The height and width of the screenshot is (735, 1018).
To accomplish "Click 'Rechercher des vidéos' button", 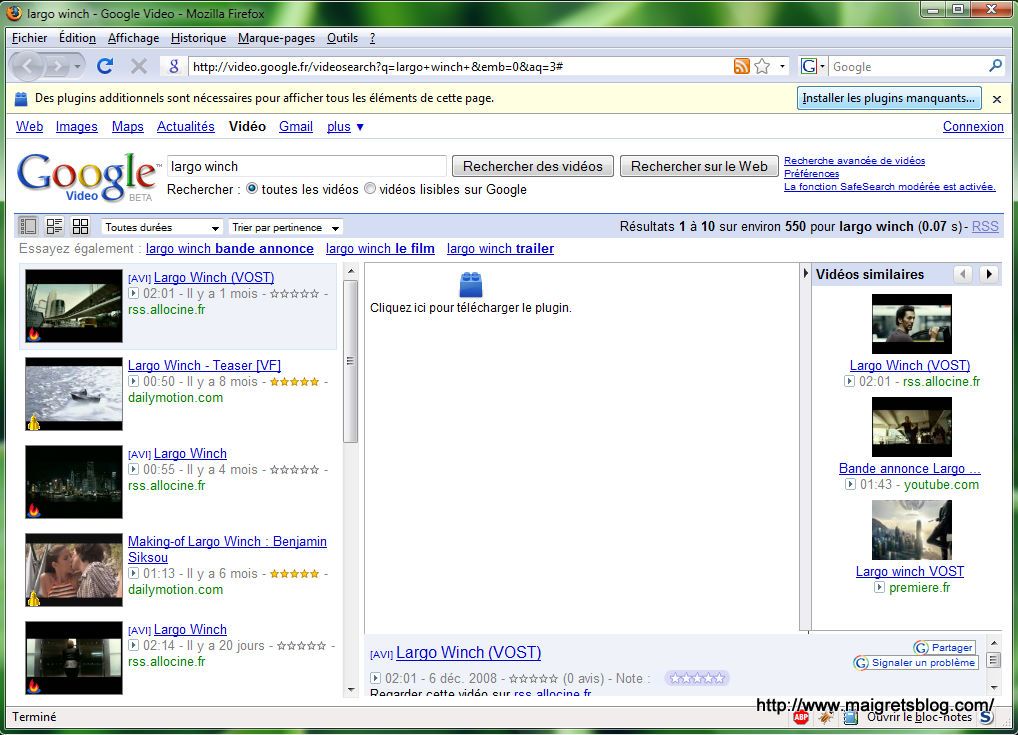I will coord(532,166).
